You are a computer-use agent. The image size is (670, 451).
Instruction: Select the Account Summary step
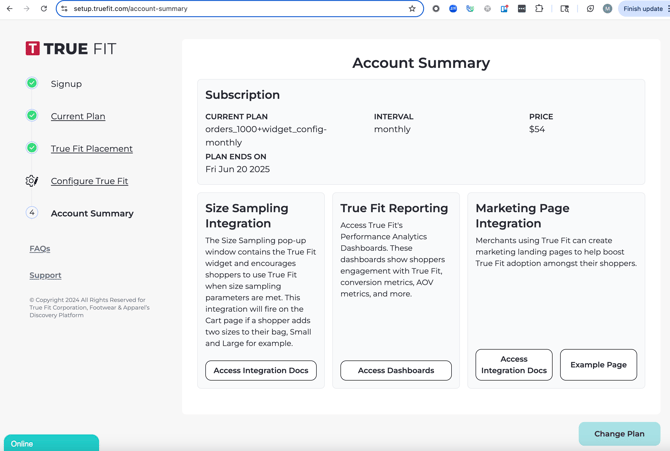coord(92,213)
